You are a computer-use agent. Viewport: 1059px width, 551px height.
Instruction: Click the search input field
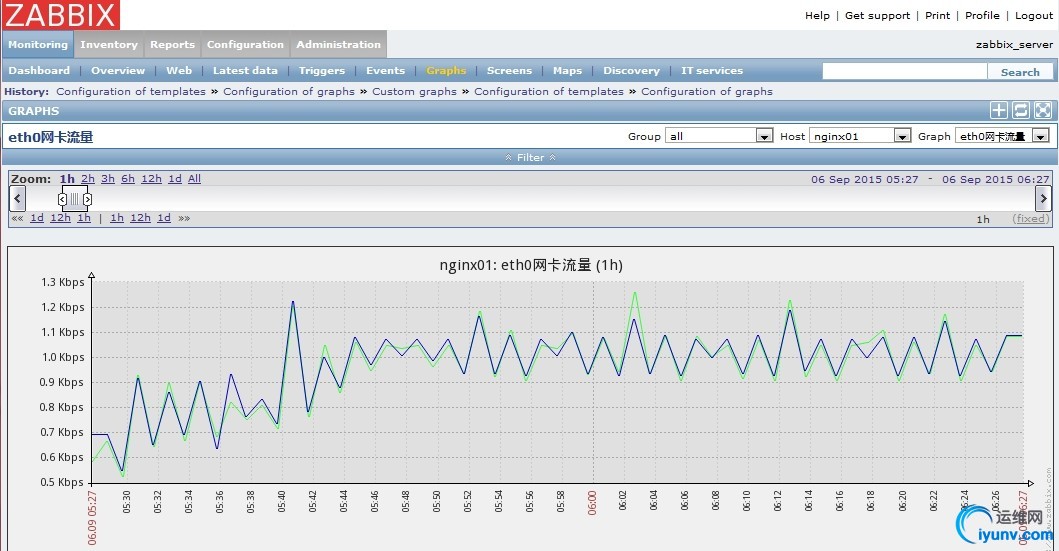click(904, 72)
